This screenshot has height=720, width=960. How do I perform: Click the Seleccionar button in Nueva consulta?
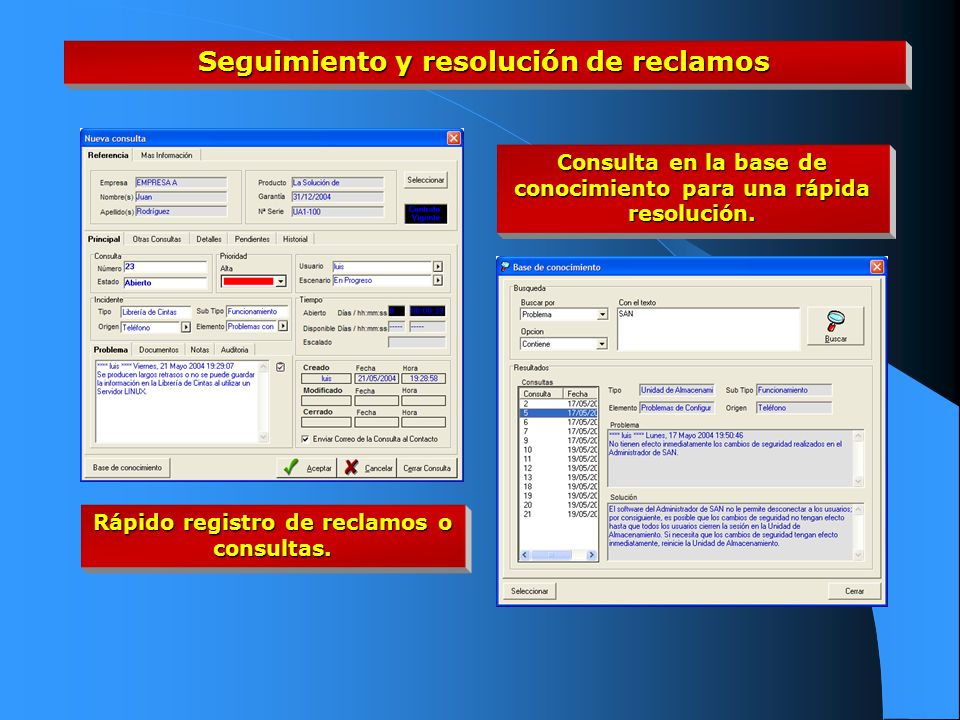[426, 180]
